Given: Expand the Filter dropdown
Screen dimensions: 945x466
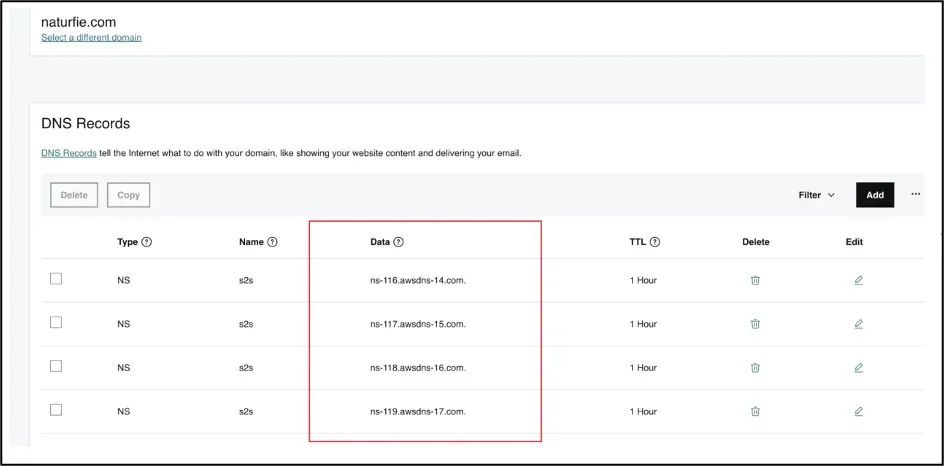Looking at the screenshot, I should (x=817, y=195).
